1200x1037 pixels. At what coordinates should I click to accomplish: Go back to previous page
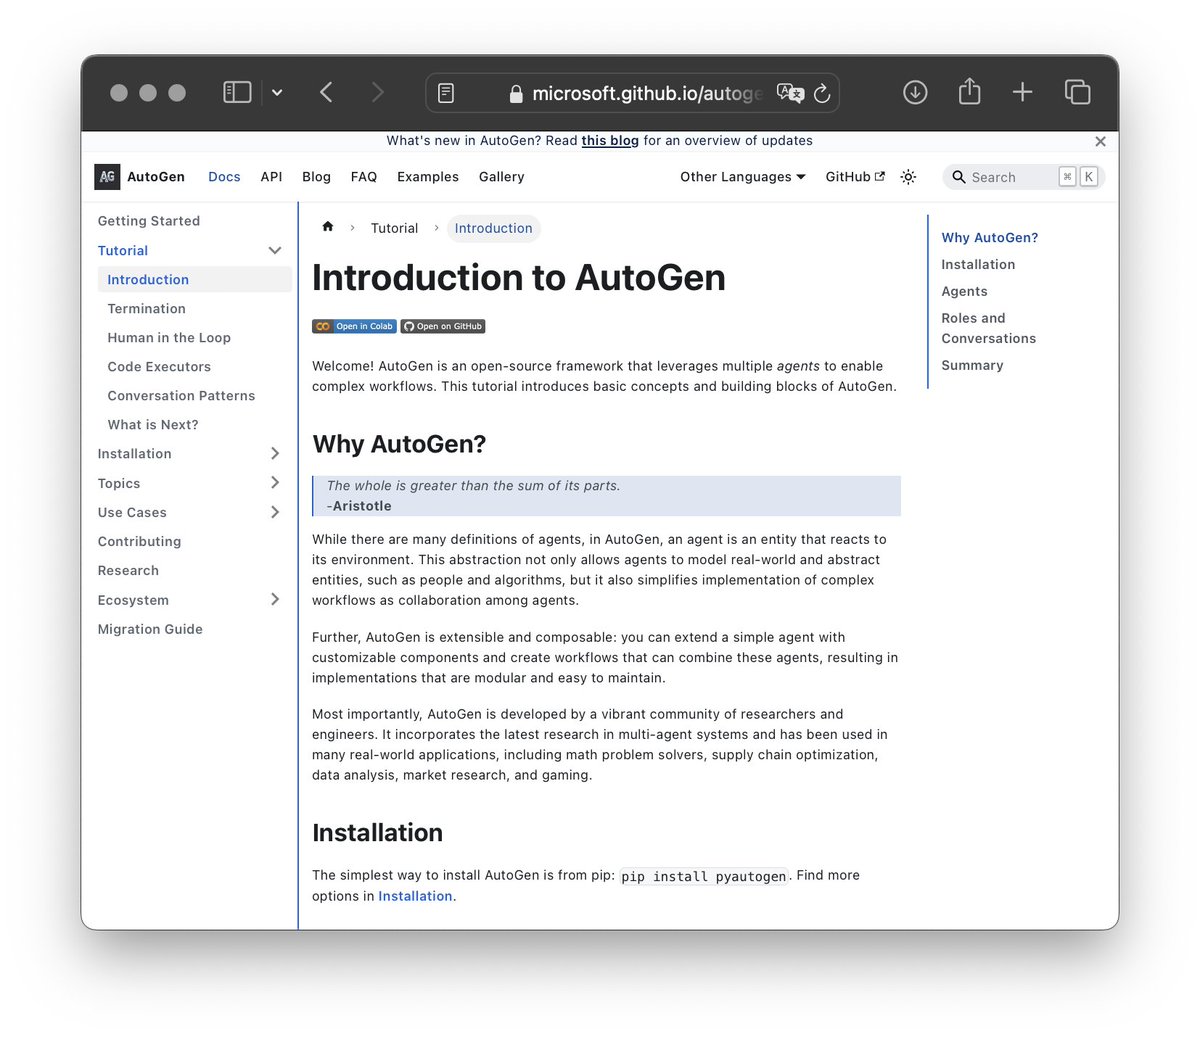(326, 93)
